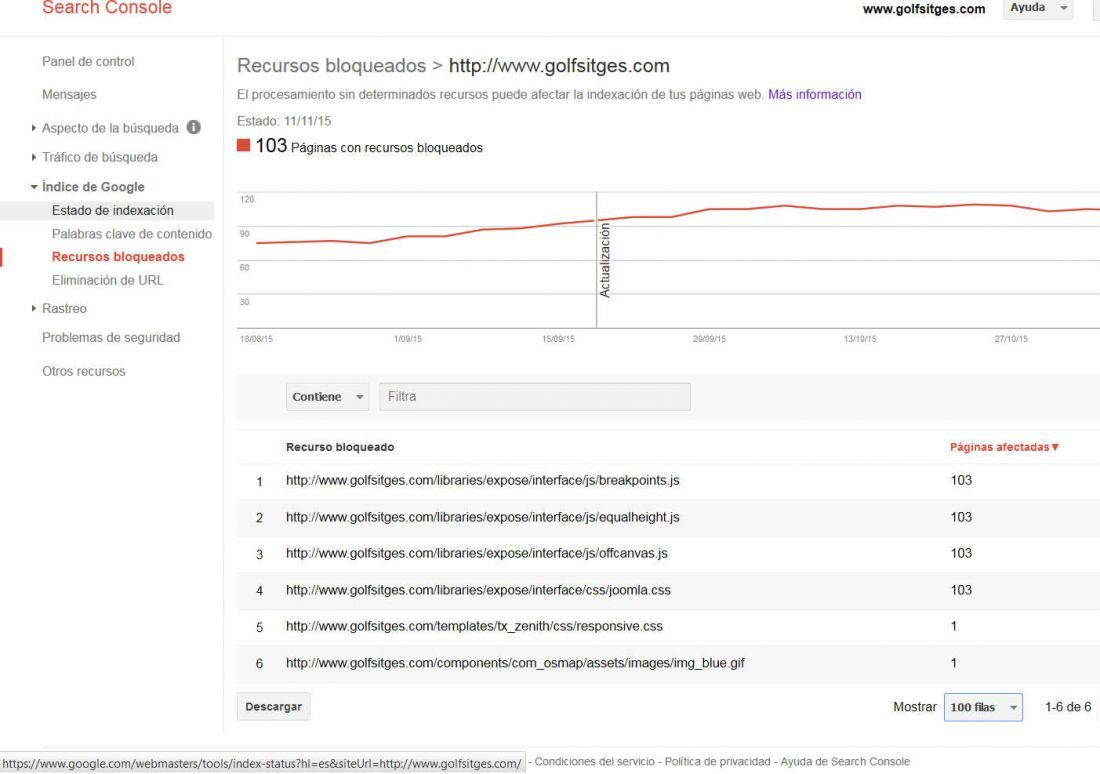Click the Search Console logo title
Image resolution: width=1100 pixels, height=774 pixels.
click(107, 8)
